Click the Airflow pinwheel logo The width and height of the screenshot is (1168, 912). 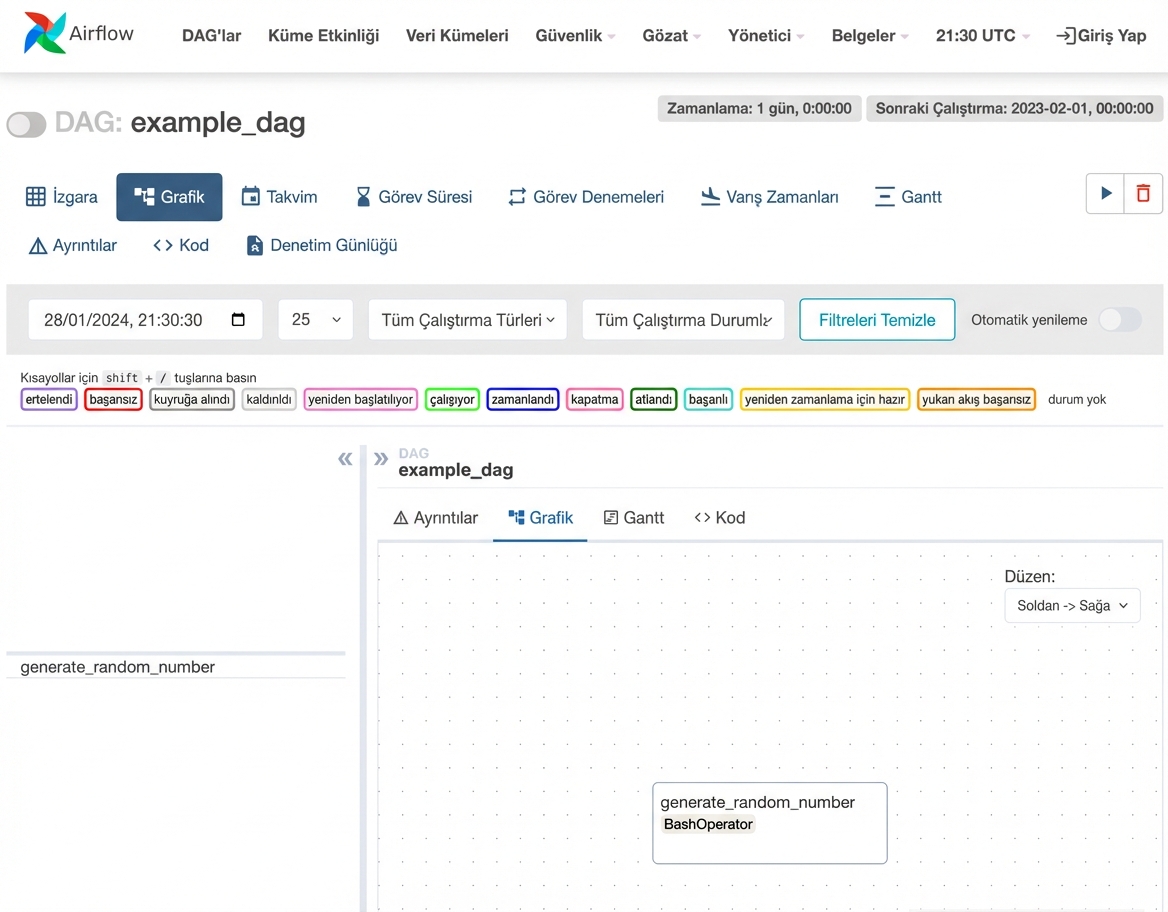(x=45, y=34)
